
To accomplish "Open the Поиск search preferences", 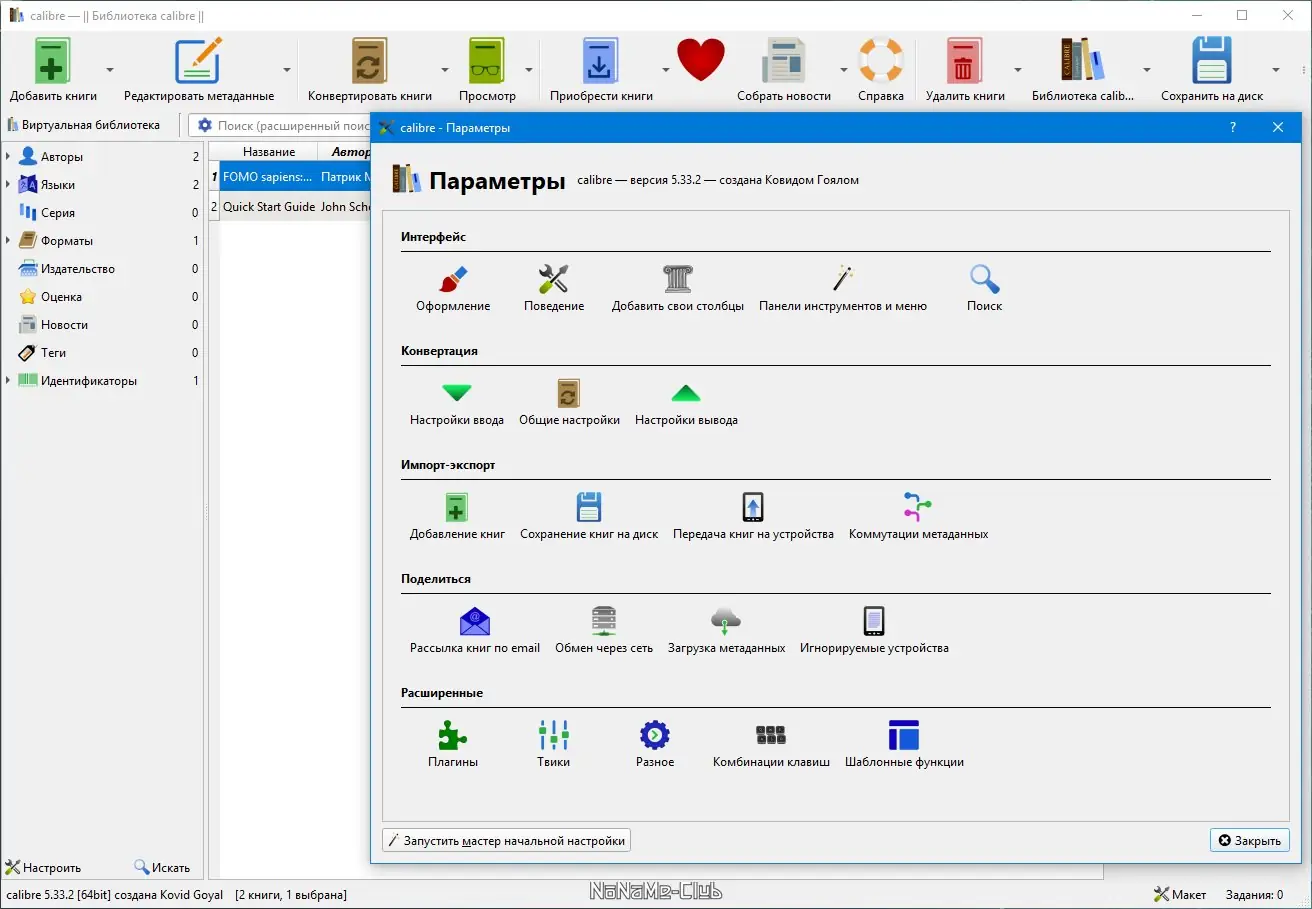I will pos(985,288).
